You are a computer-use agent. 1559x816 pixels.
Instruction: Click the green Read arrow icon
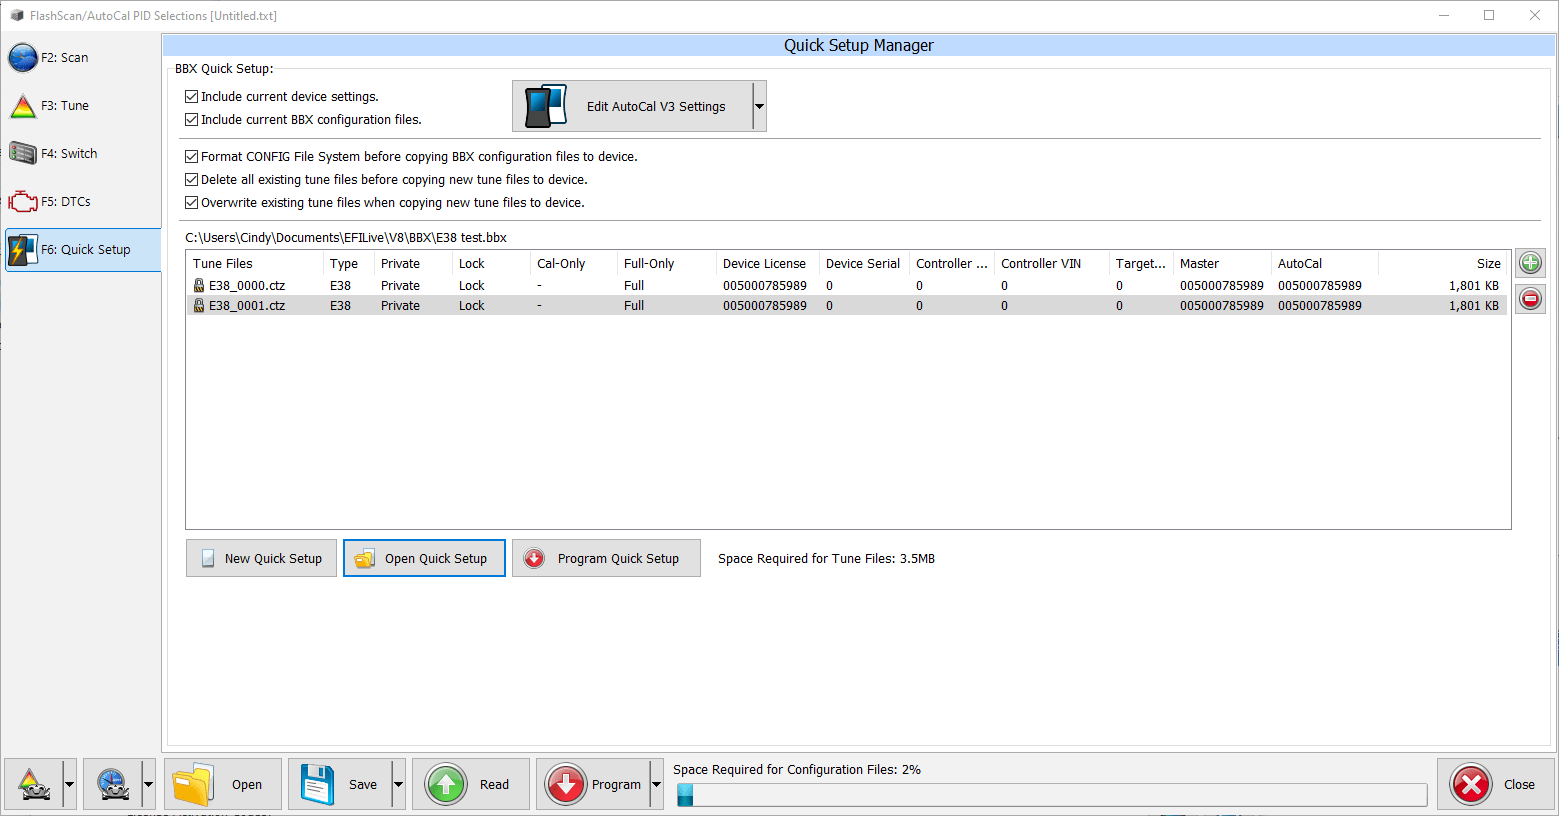[x=445, y=784]
